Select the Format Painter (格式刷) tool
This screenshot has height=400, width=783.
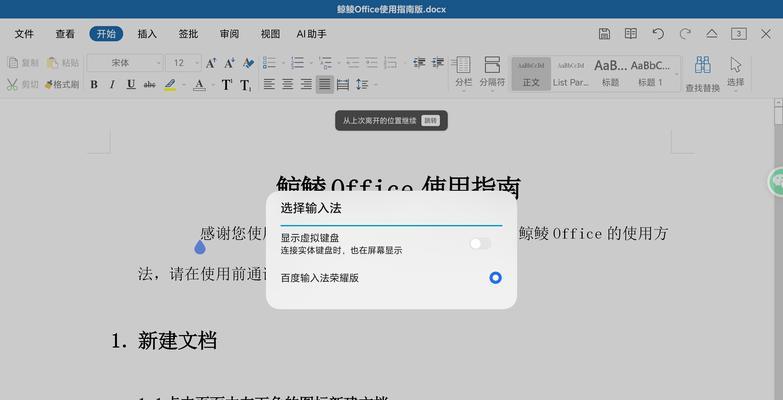point(61,84)
